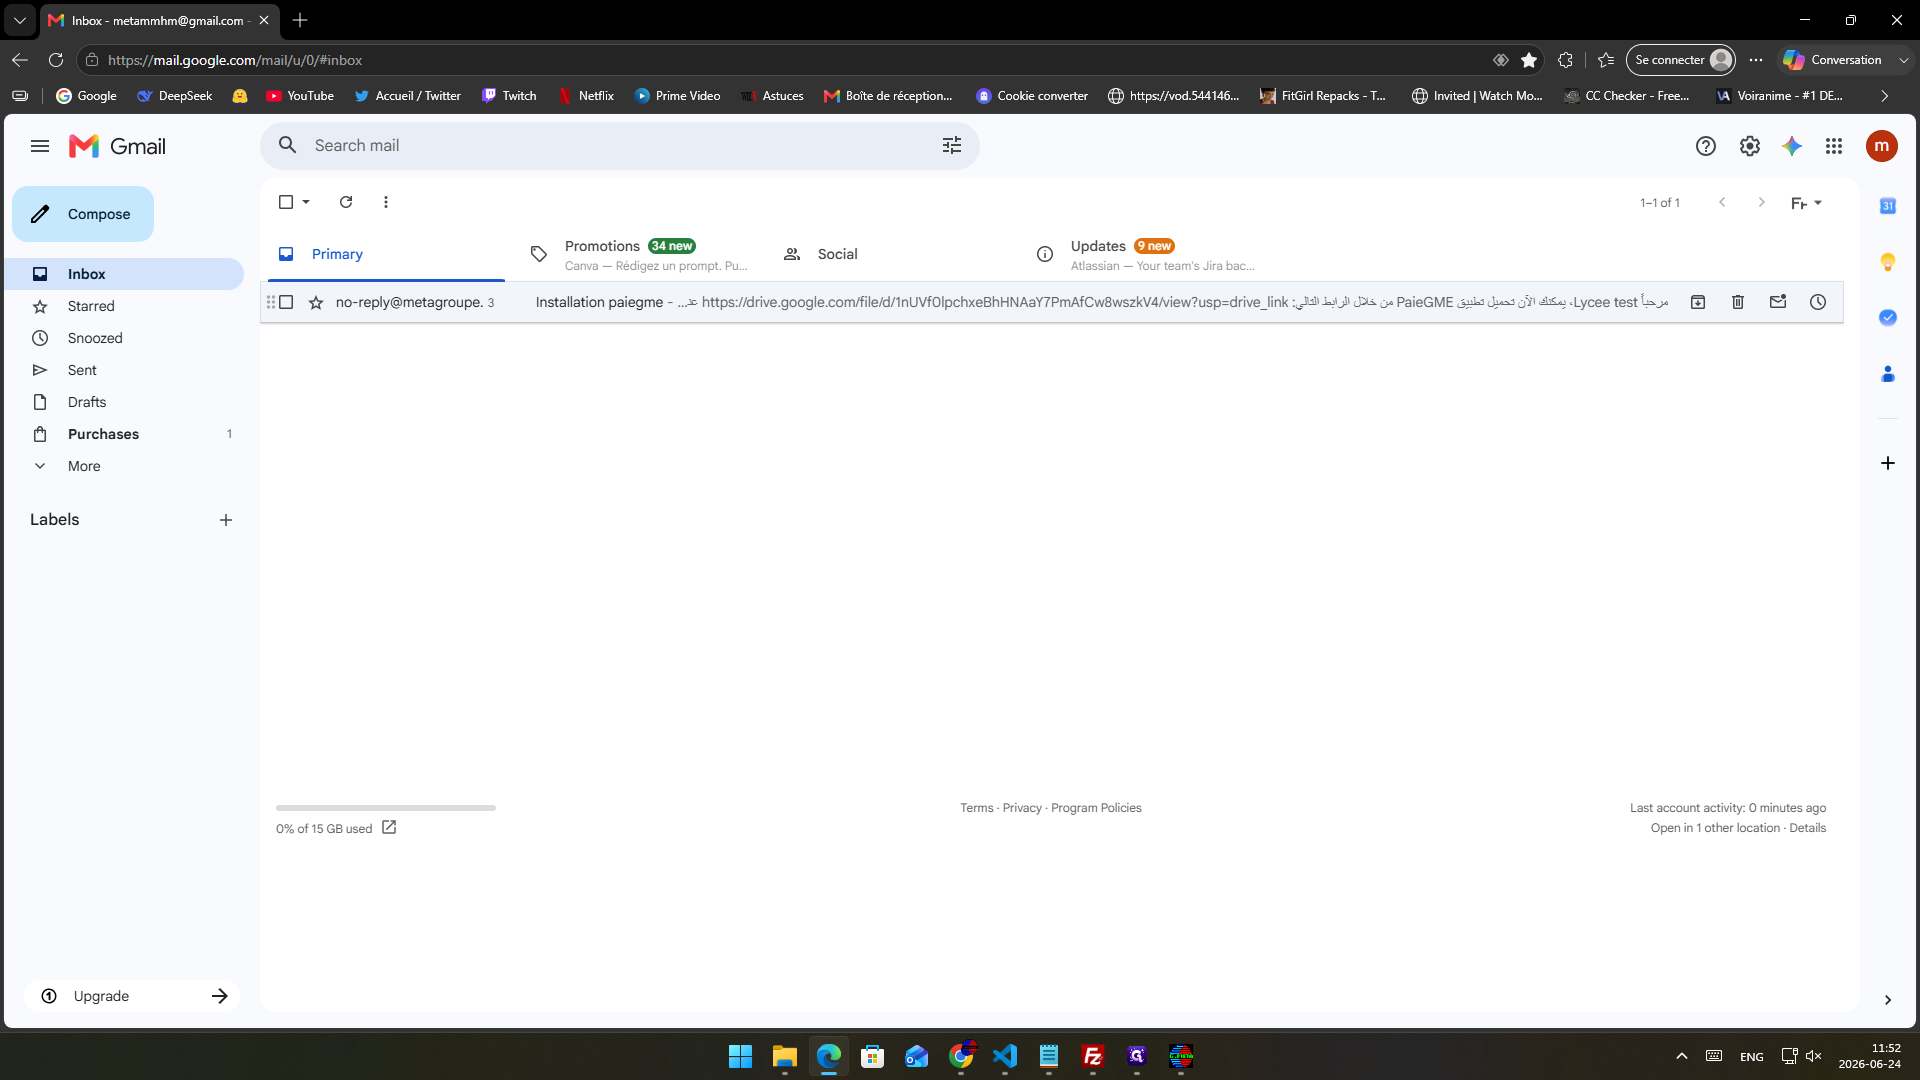1920x1080 pixels.
Task: Archive the Installation paiegme email
Action: (1698, 302)
